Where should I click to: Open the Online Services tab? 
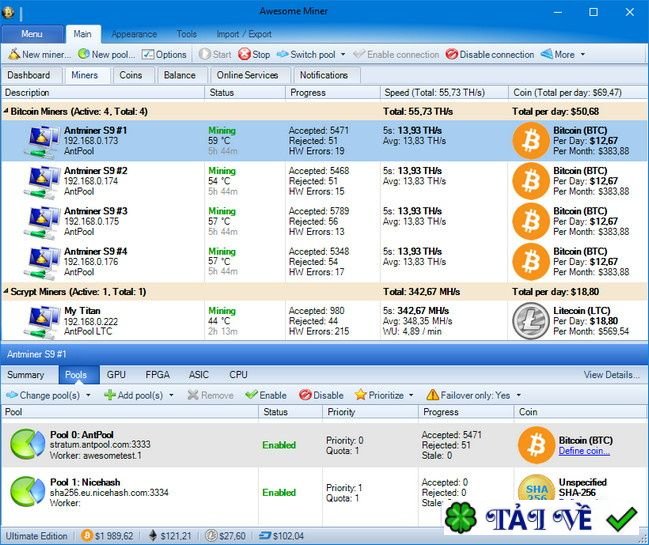point(248,75)
